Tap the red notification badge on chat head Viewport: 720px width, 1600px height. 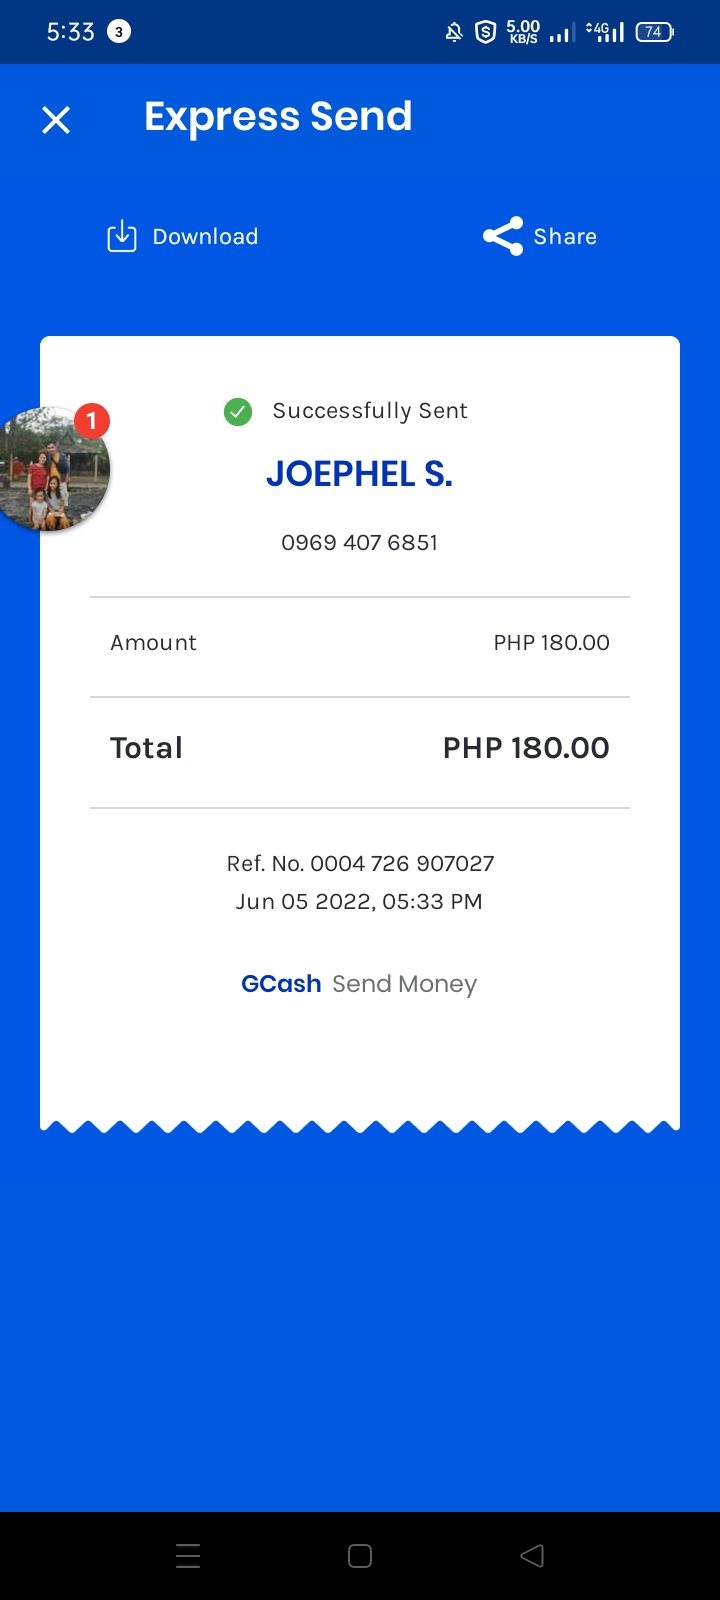click(92, 421)
